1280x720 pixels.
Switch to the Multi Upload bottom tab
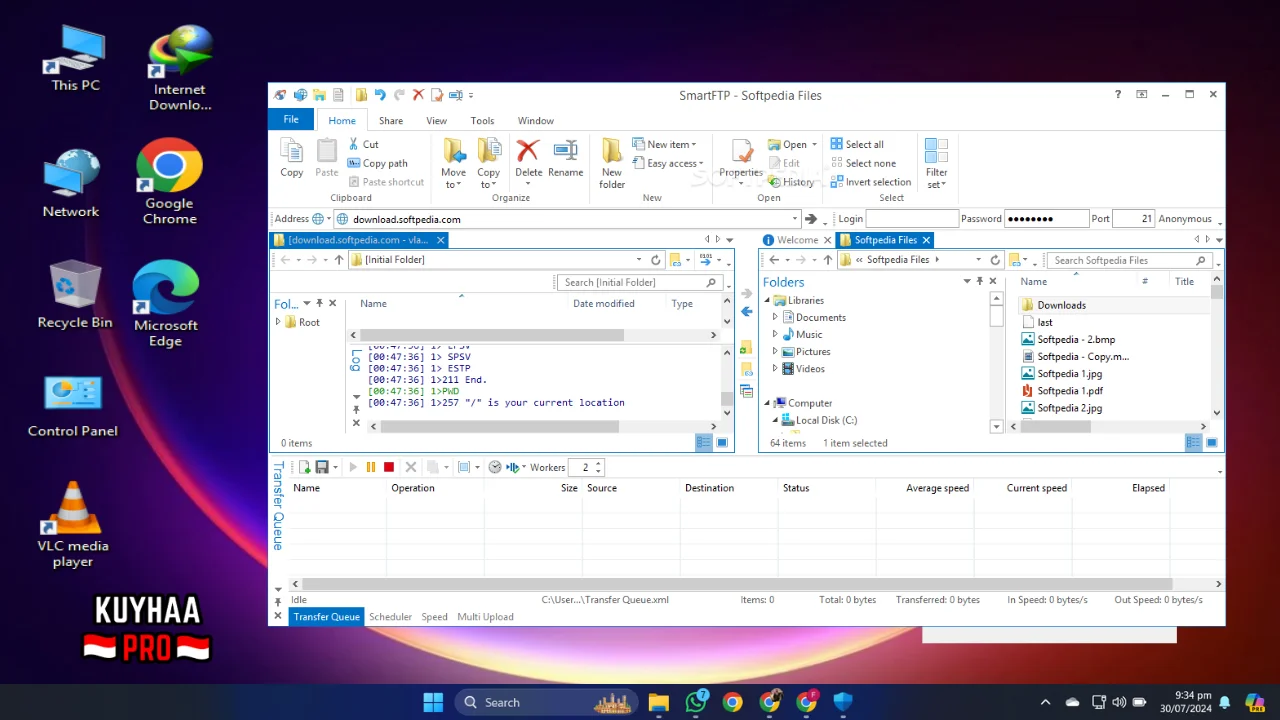coord(485,617)
